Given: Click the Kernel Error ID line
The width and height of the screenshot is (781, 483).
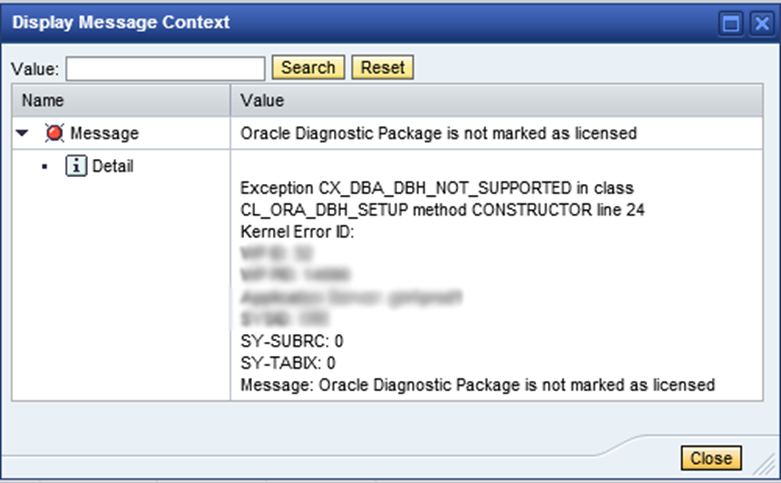Looking at the screenshot, I should point(297,232).
